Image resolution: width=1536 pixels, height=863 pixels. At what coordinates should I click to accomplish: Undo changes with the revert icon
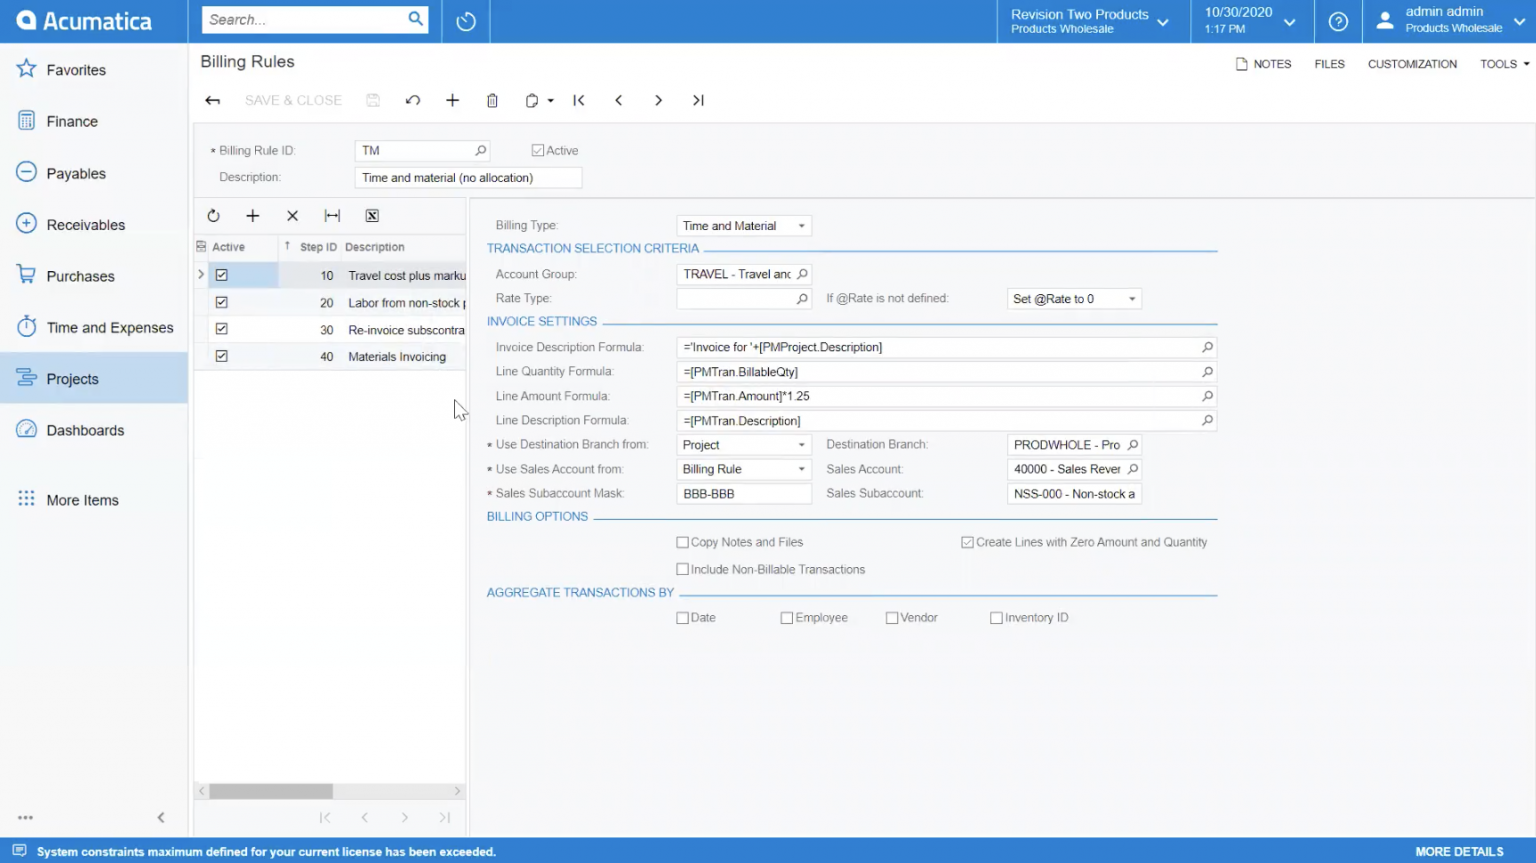[x=412, y=100]
